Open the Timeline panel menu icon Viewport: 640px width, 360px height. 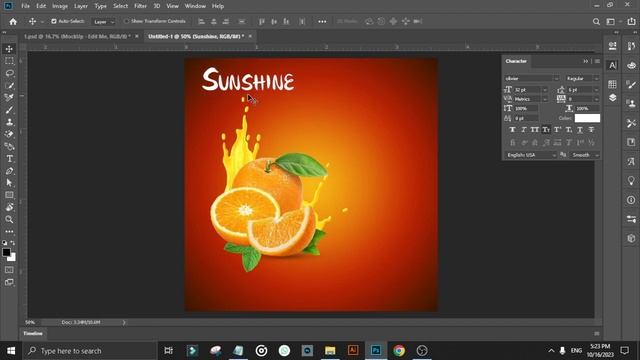point(597,333)
